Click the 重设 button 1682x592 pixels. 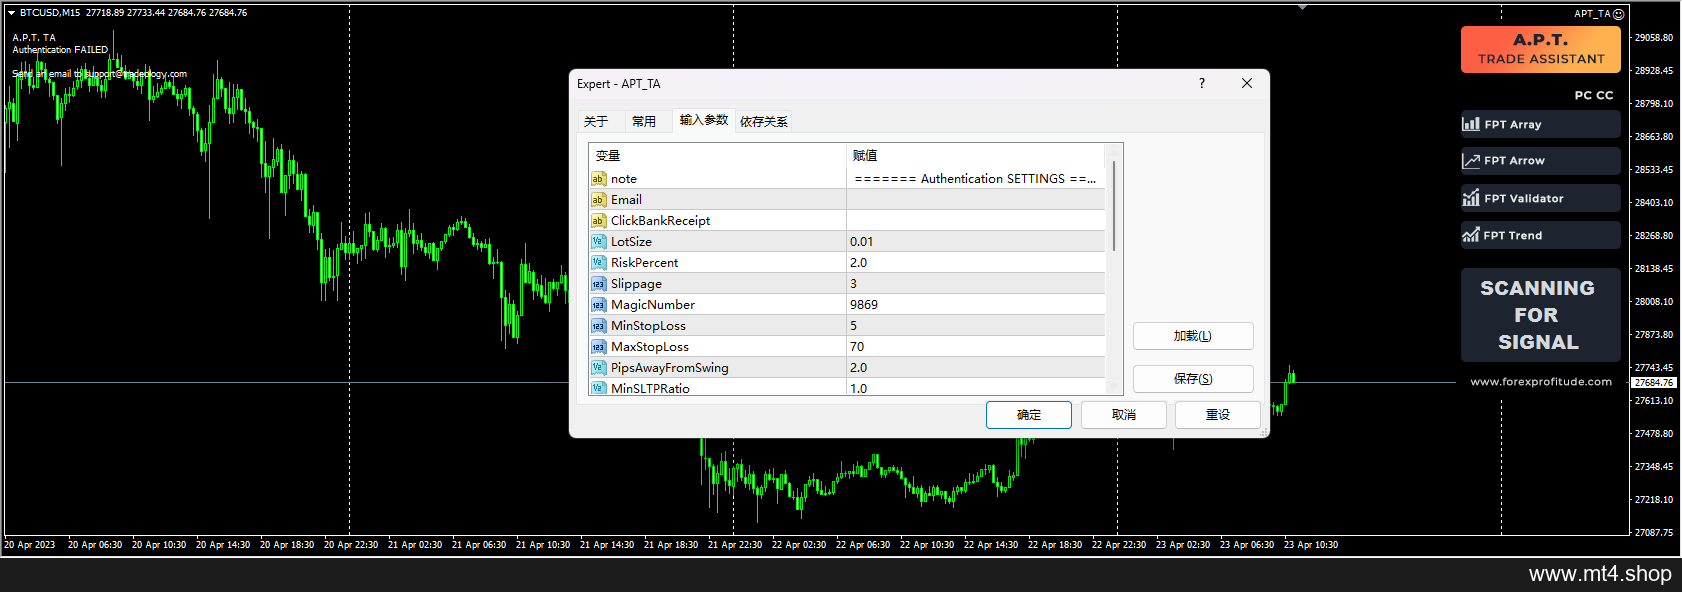[x=1218, y=415]
